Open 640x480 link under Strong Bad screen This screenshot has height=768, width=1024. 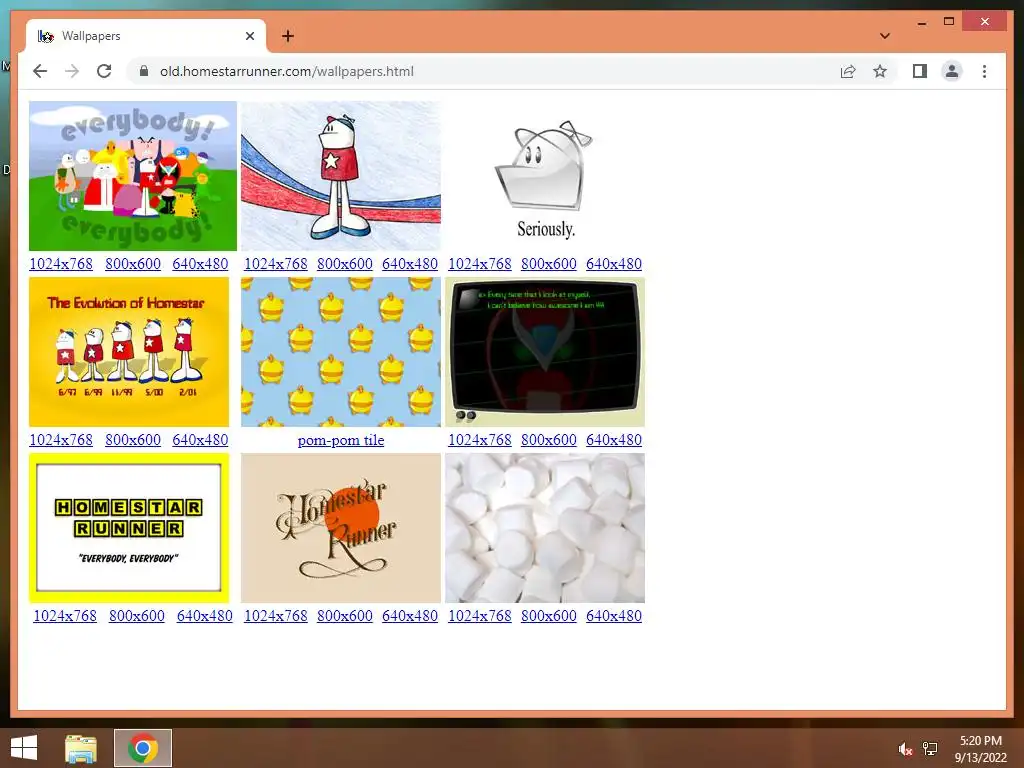614,440
